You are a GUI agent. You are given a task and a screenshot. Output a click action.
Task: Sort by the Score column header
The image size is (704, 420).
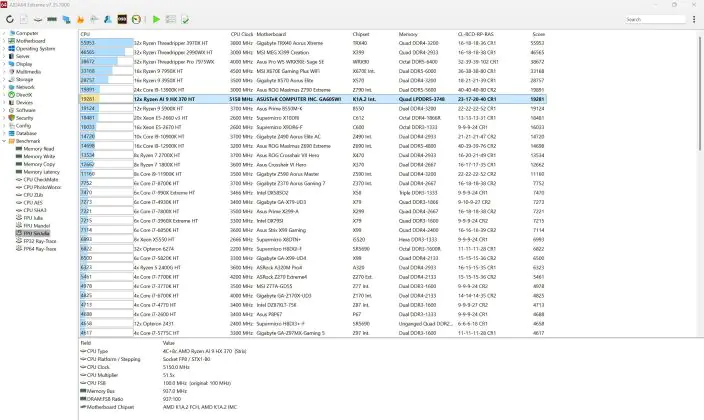point(538,34)
